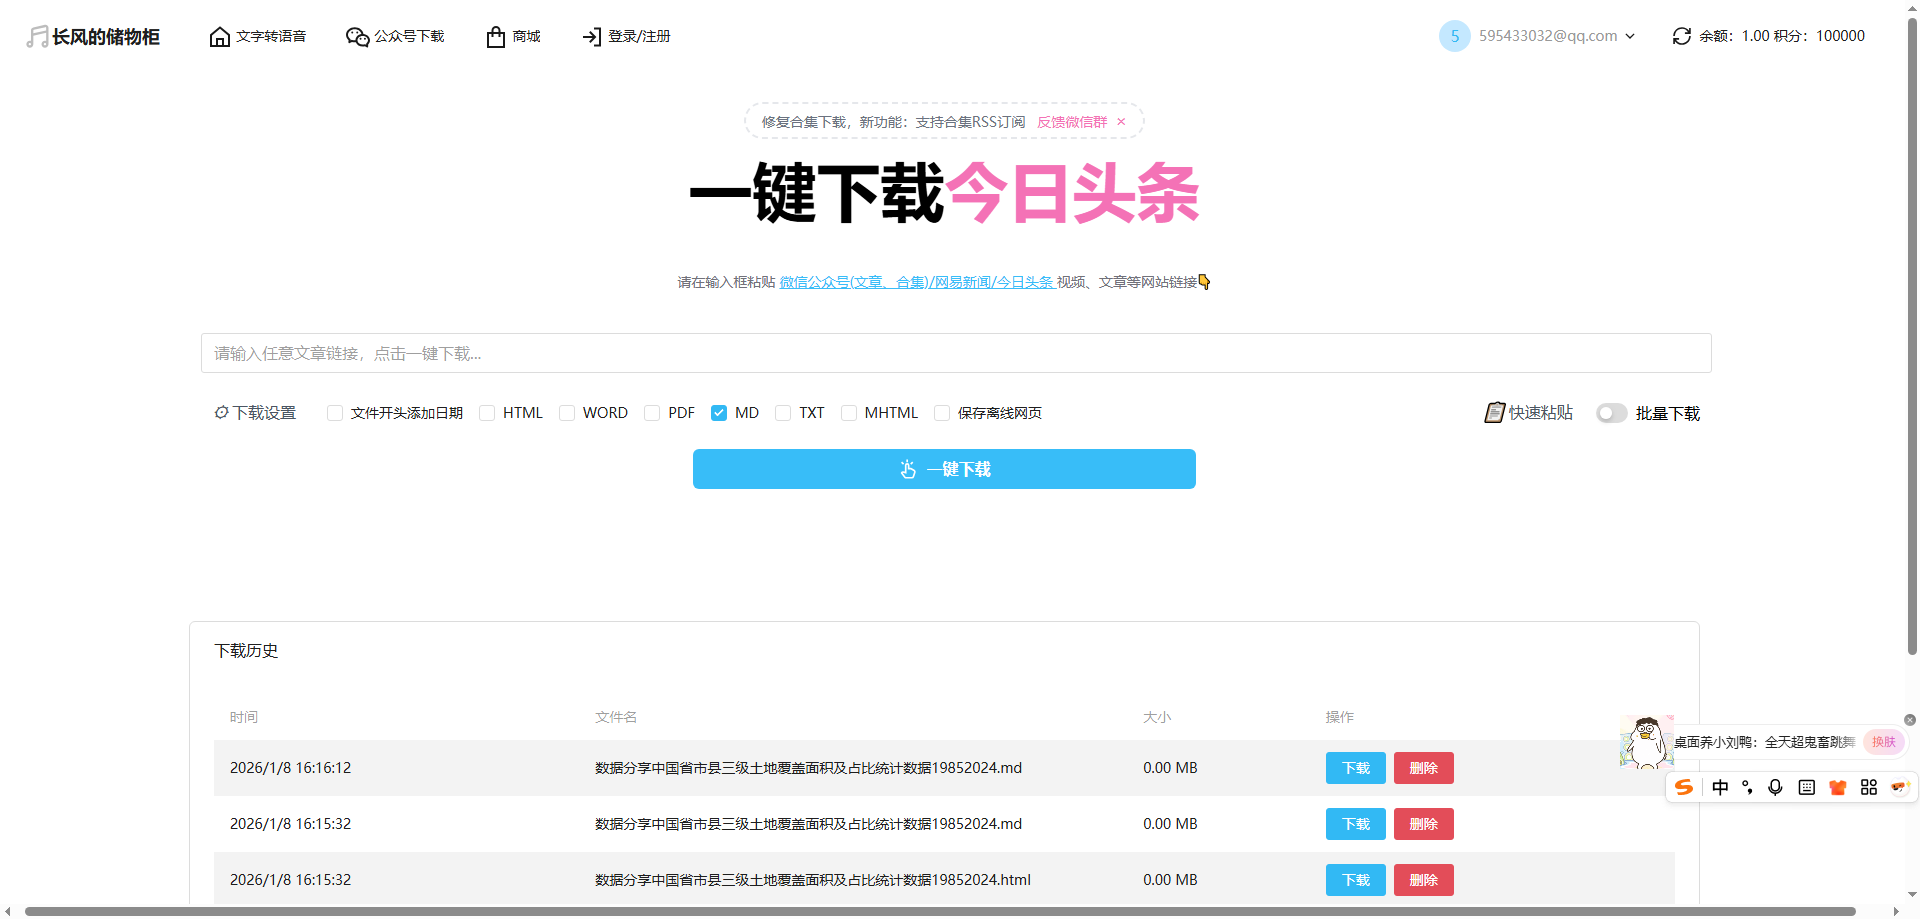Expand the 595433032@qq.com account dropdown
The width and height of the screenshot is (1920, 919).
tap(1630, 35)
